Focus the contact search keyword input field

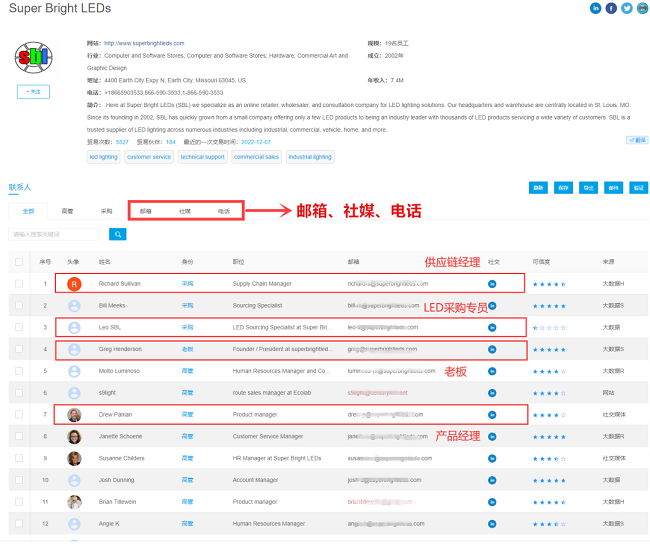coord(54,235)
